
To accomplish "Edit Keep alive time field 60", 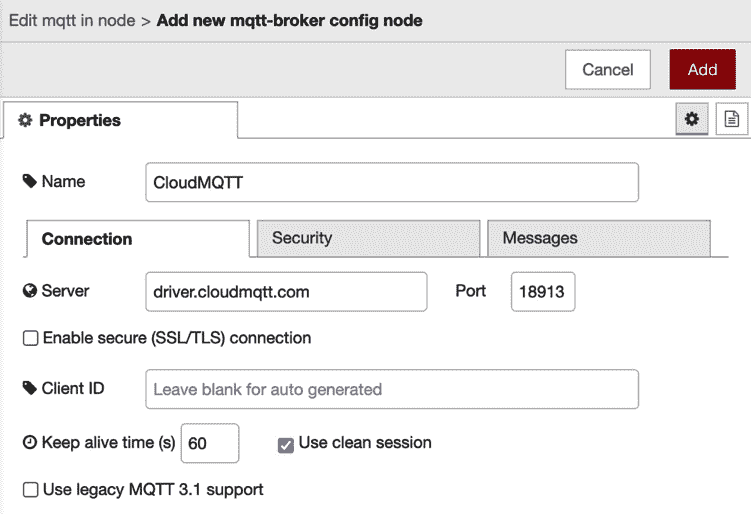I will (x=210, y=443).
